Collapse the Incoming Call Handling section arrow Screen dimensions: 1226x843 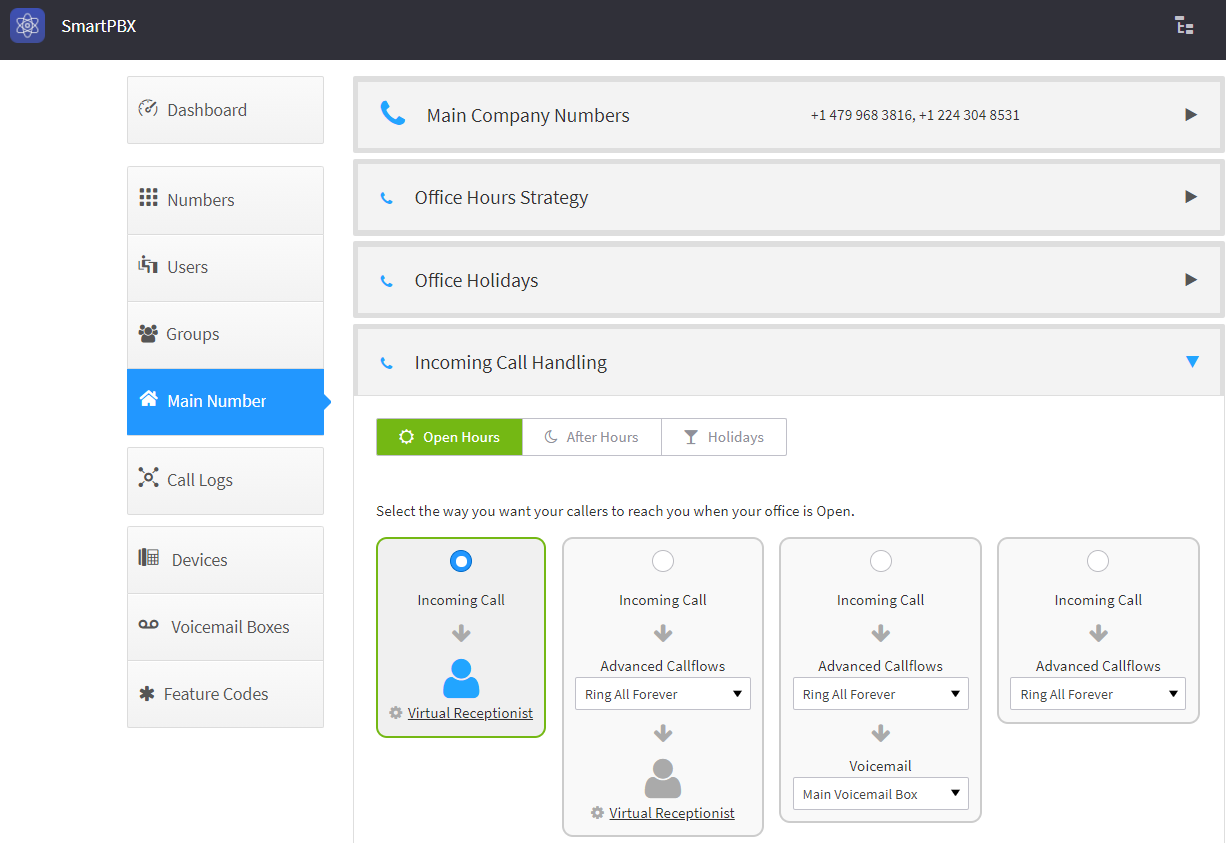1191,362
